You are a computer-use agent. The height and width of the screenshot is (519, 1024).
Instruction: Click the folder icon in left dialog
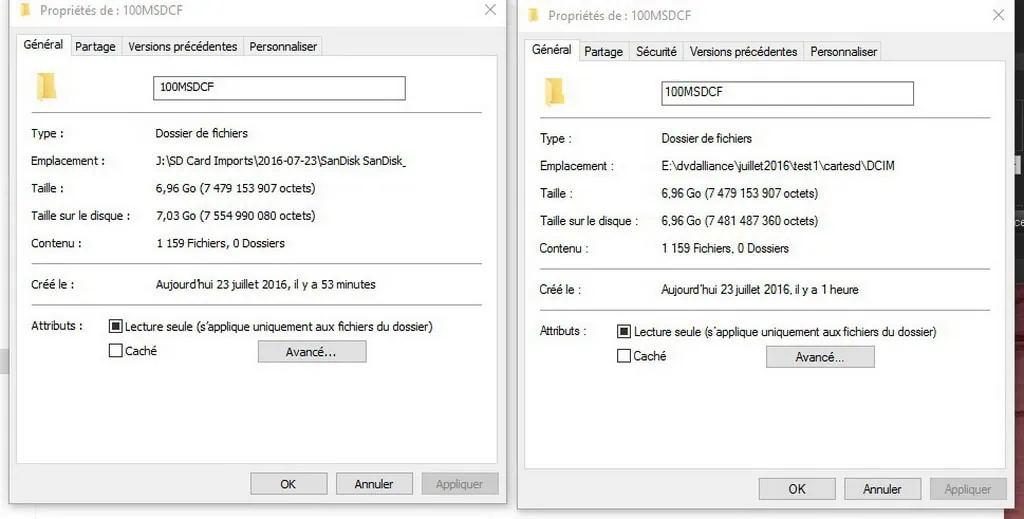[46, 86]
